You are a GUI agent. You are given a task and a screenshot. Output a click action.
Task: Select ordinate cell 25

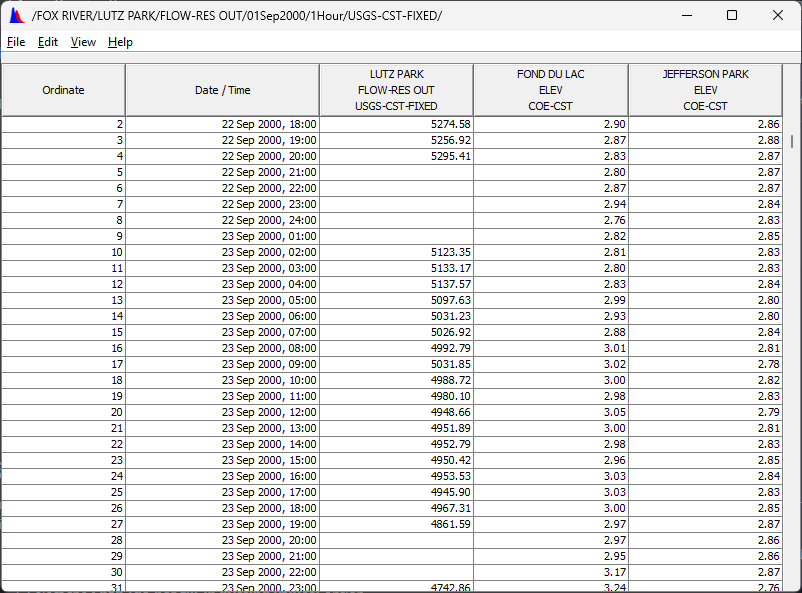pyautogui.click(x=63, y=492)
